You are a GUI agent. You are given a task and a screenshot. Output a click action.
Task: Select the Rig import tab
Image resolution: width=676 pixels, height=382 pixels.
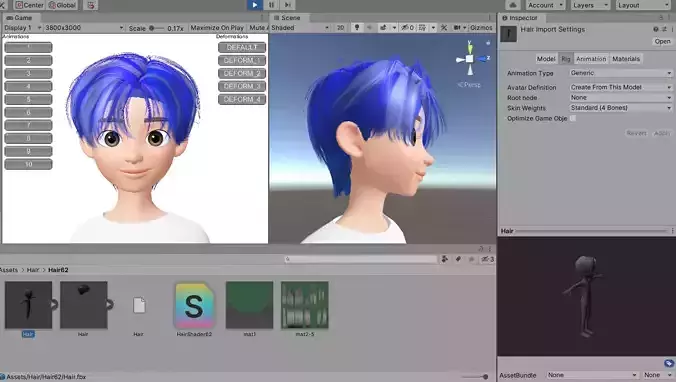pyautogui.click(x=566, y=59)
